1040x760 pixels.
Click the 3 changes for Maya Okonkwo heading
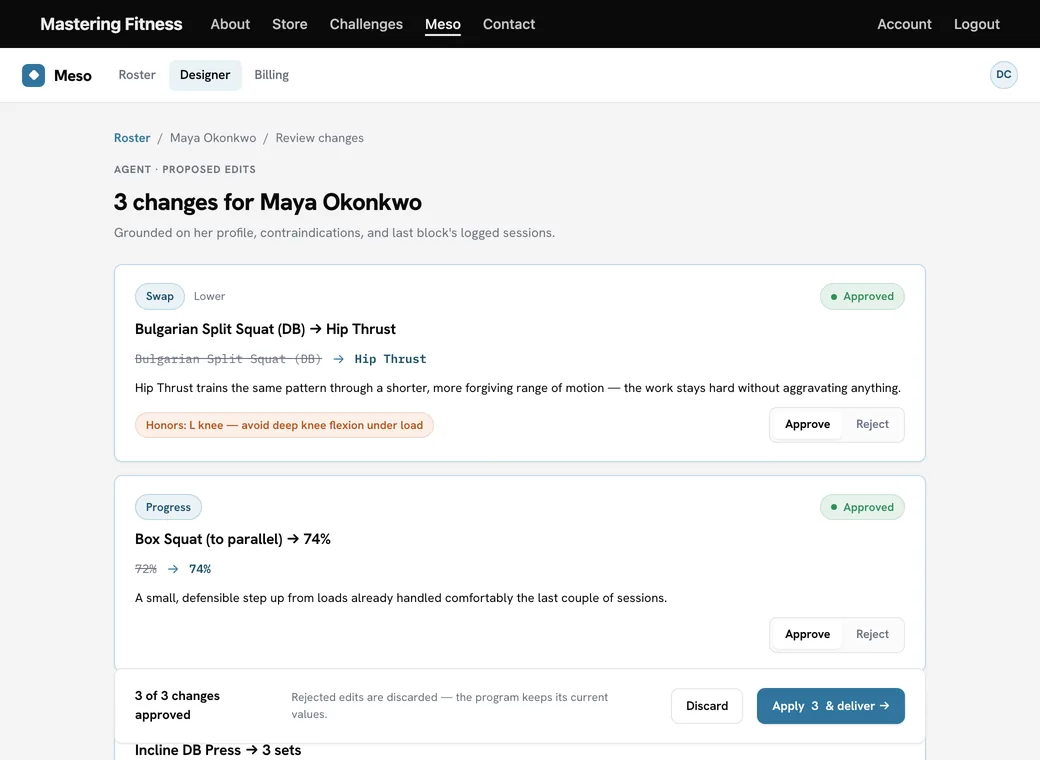click(268, 202)
